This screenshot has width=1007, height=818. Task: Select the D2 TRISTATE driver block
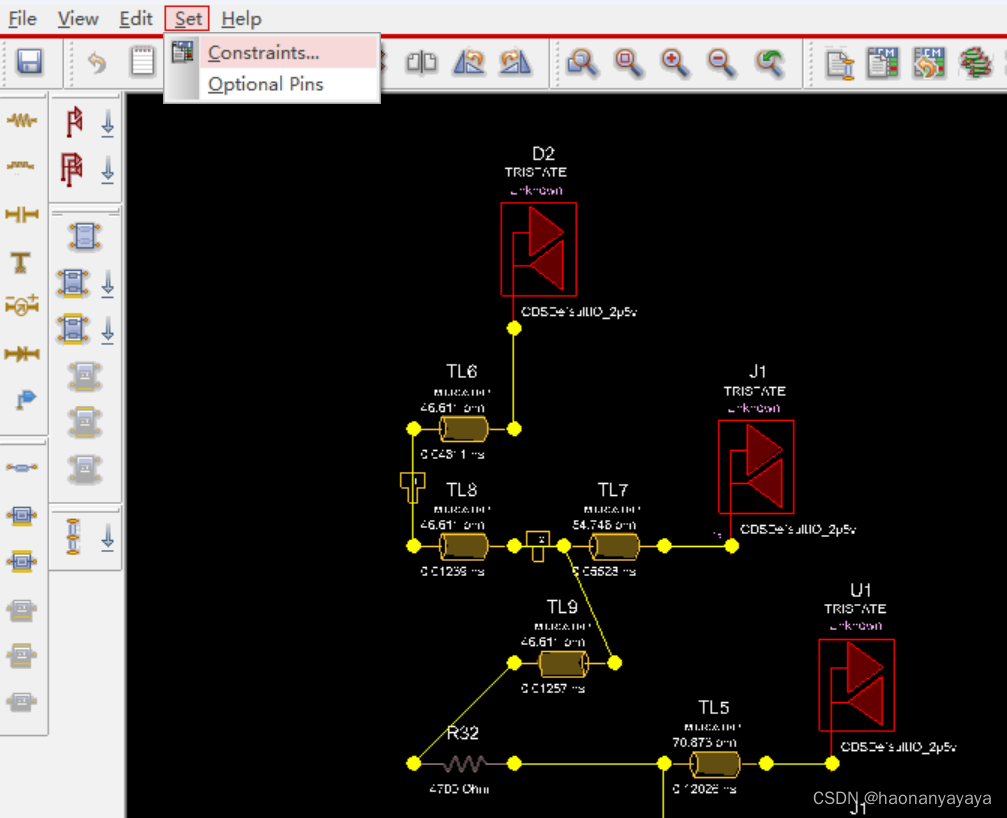pyautogui.click(x=538, y=249)
